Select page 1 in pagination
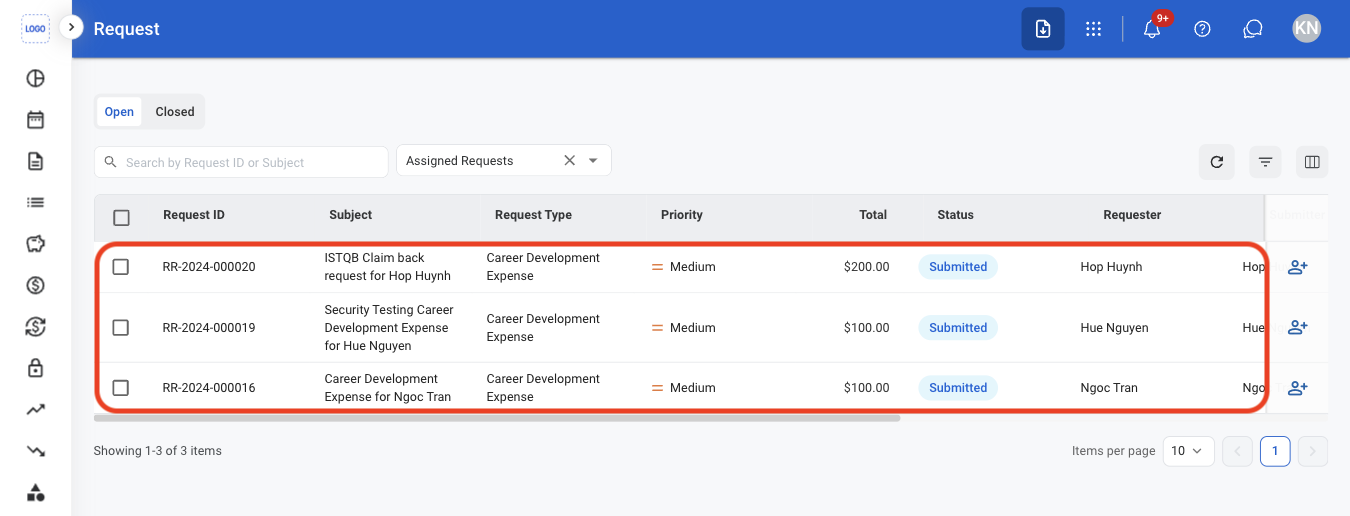 [x=1275, y=451]
